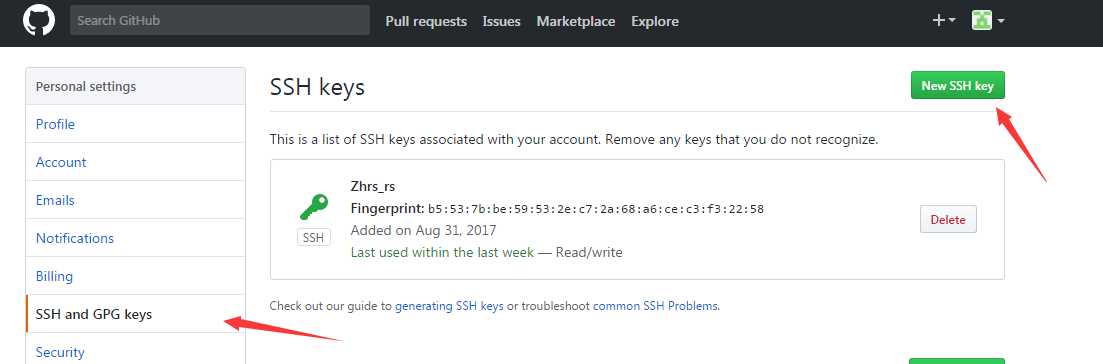Focus the Search GitHub field
Image resolution: width=1103 pixels, height=364 pixels.
[x=219, y=20]
